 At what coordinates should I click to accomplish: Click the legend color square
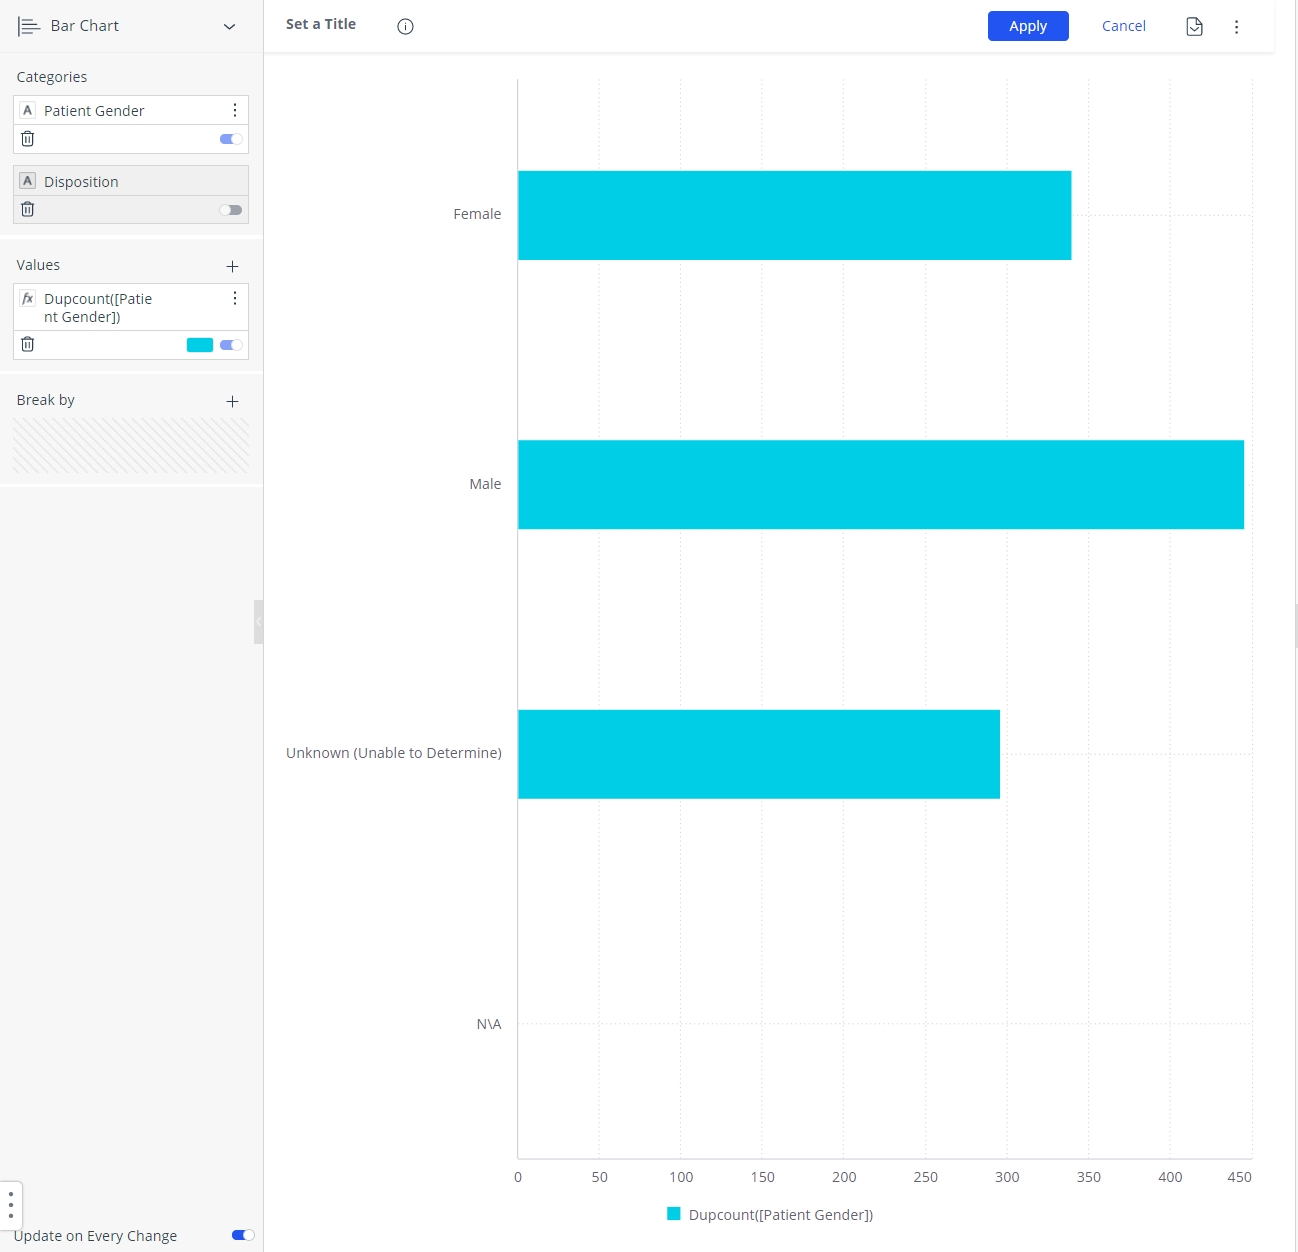pos(674,1214)
